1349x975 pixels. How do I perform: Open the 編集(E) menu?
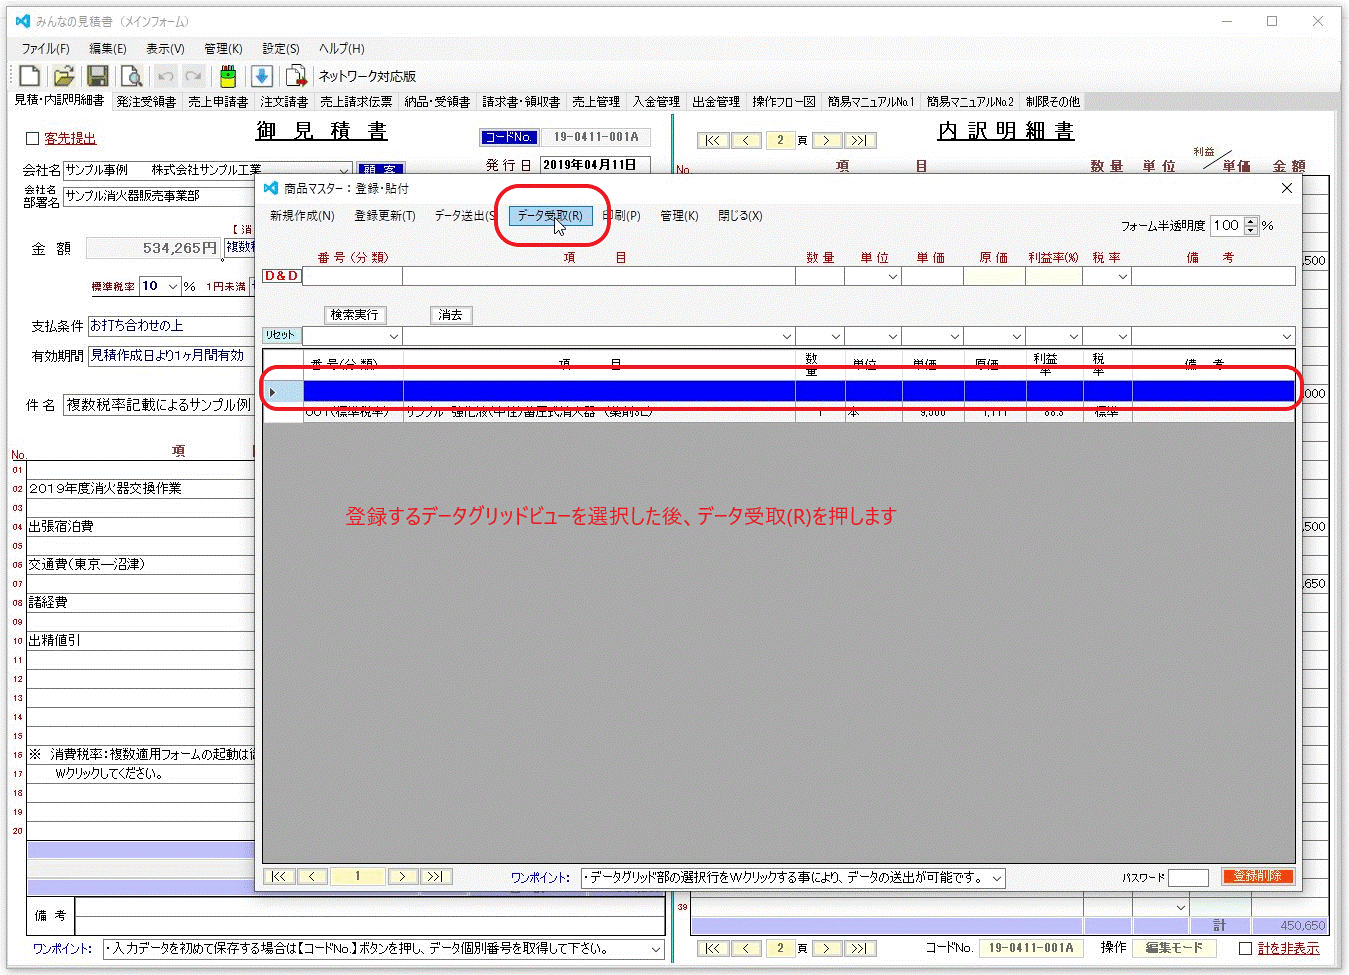[x=108, y=48]
